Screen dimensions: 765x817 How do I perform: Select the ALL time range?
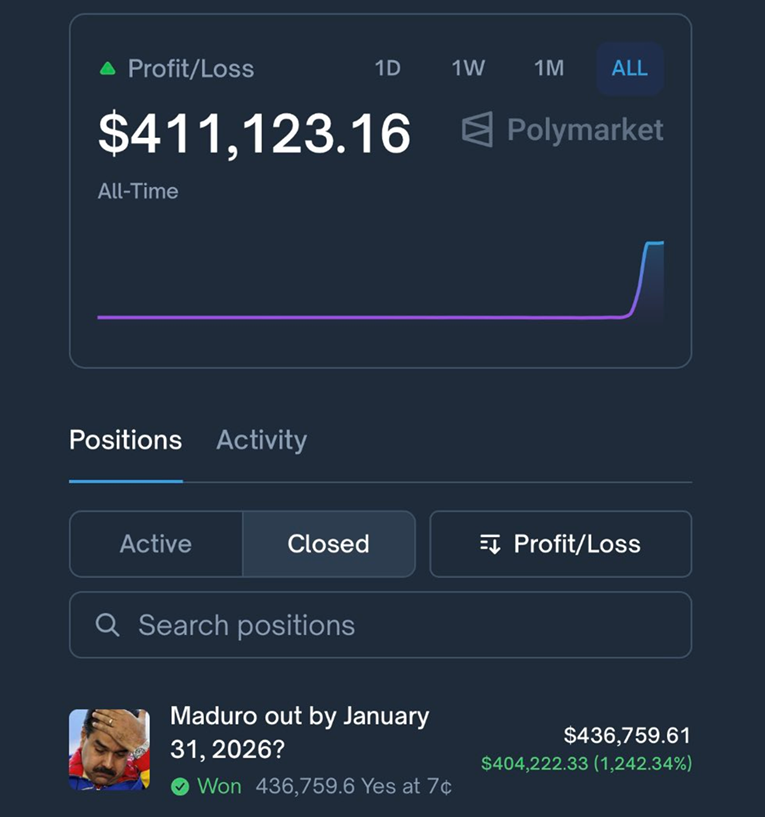tap(630, 68)
